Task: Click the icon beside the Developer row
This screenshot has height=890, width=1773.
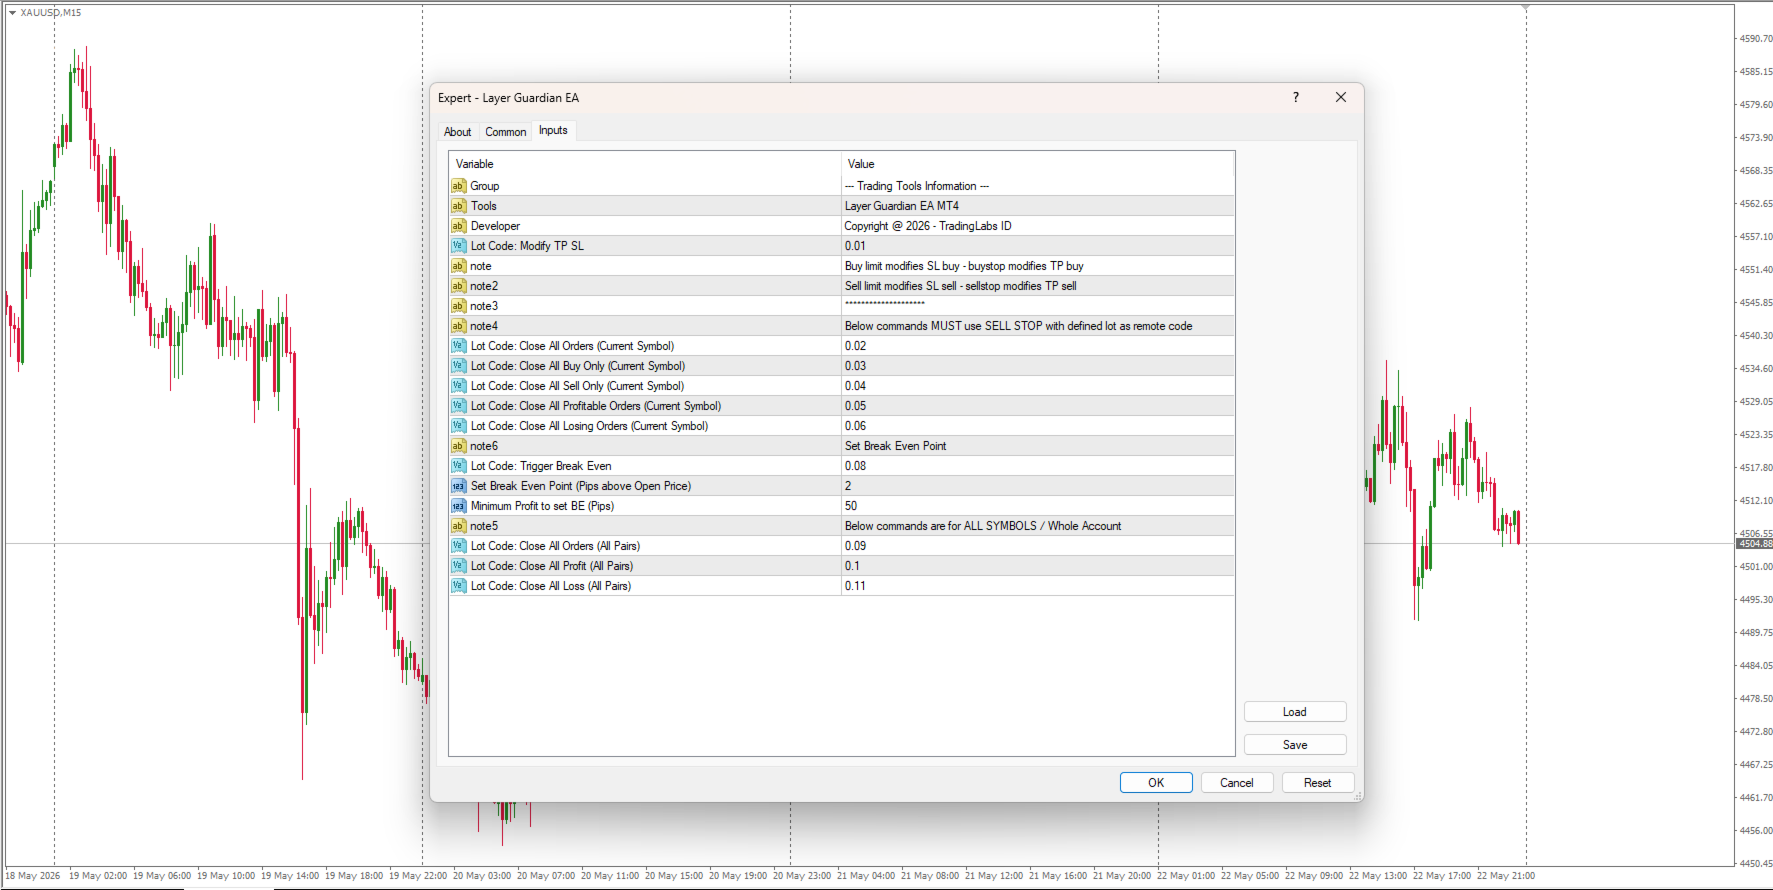Action: pos(458,226)
